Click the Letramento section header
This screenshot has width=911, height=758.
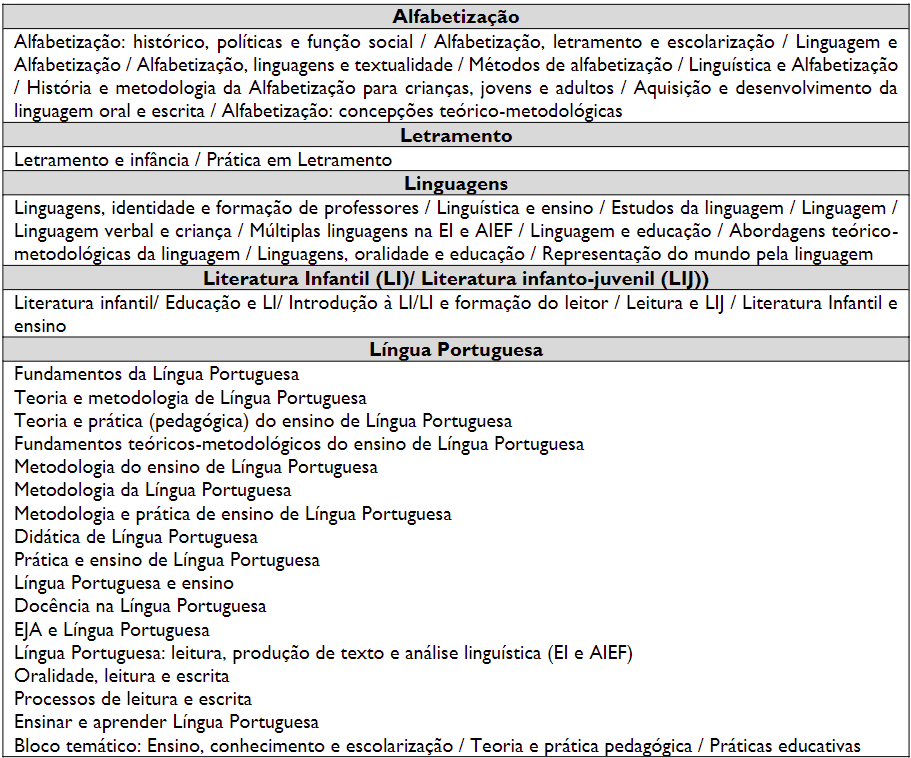point(455,135)
